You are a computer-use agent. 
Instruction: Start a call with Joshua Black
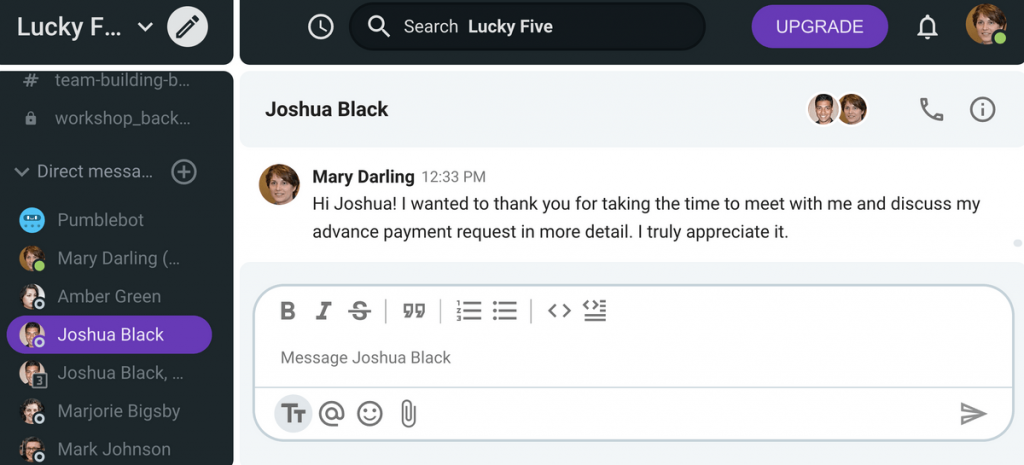point(931,109)
